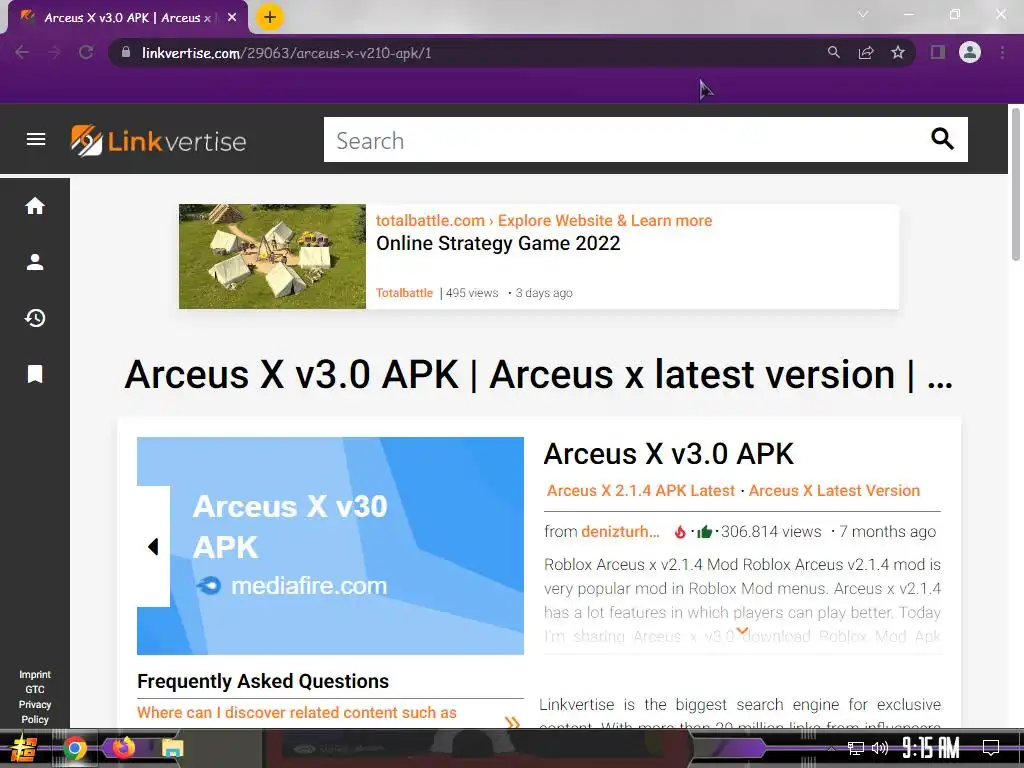The width and height of the screenshot is (1024, 768).
Task: Click the Arceus X v30 APK preview image
Action: (x=330, y=546)
